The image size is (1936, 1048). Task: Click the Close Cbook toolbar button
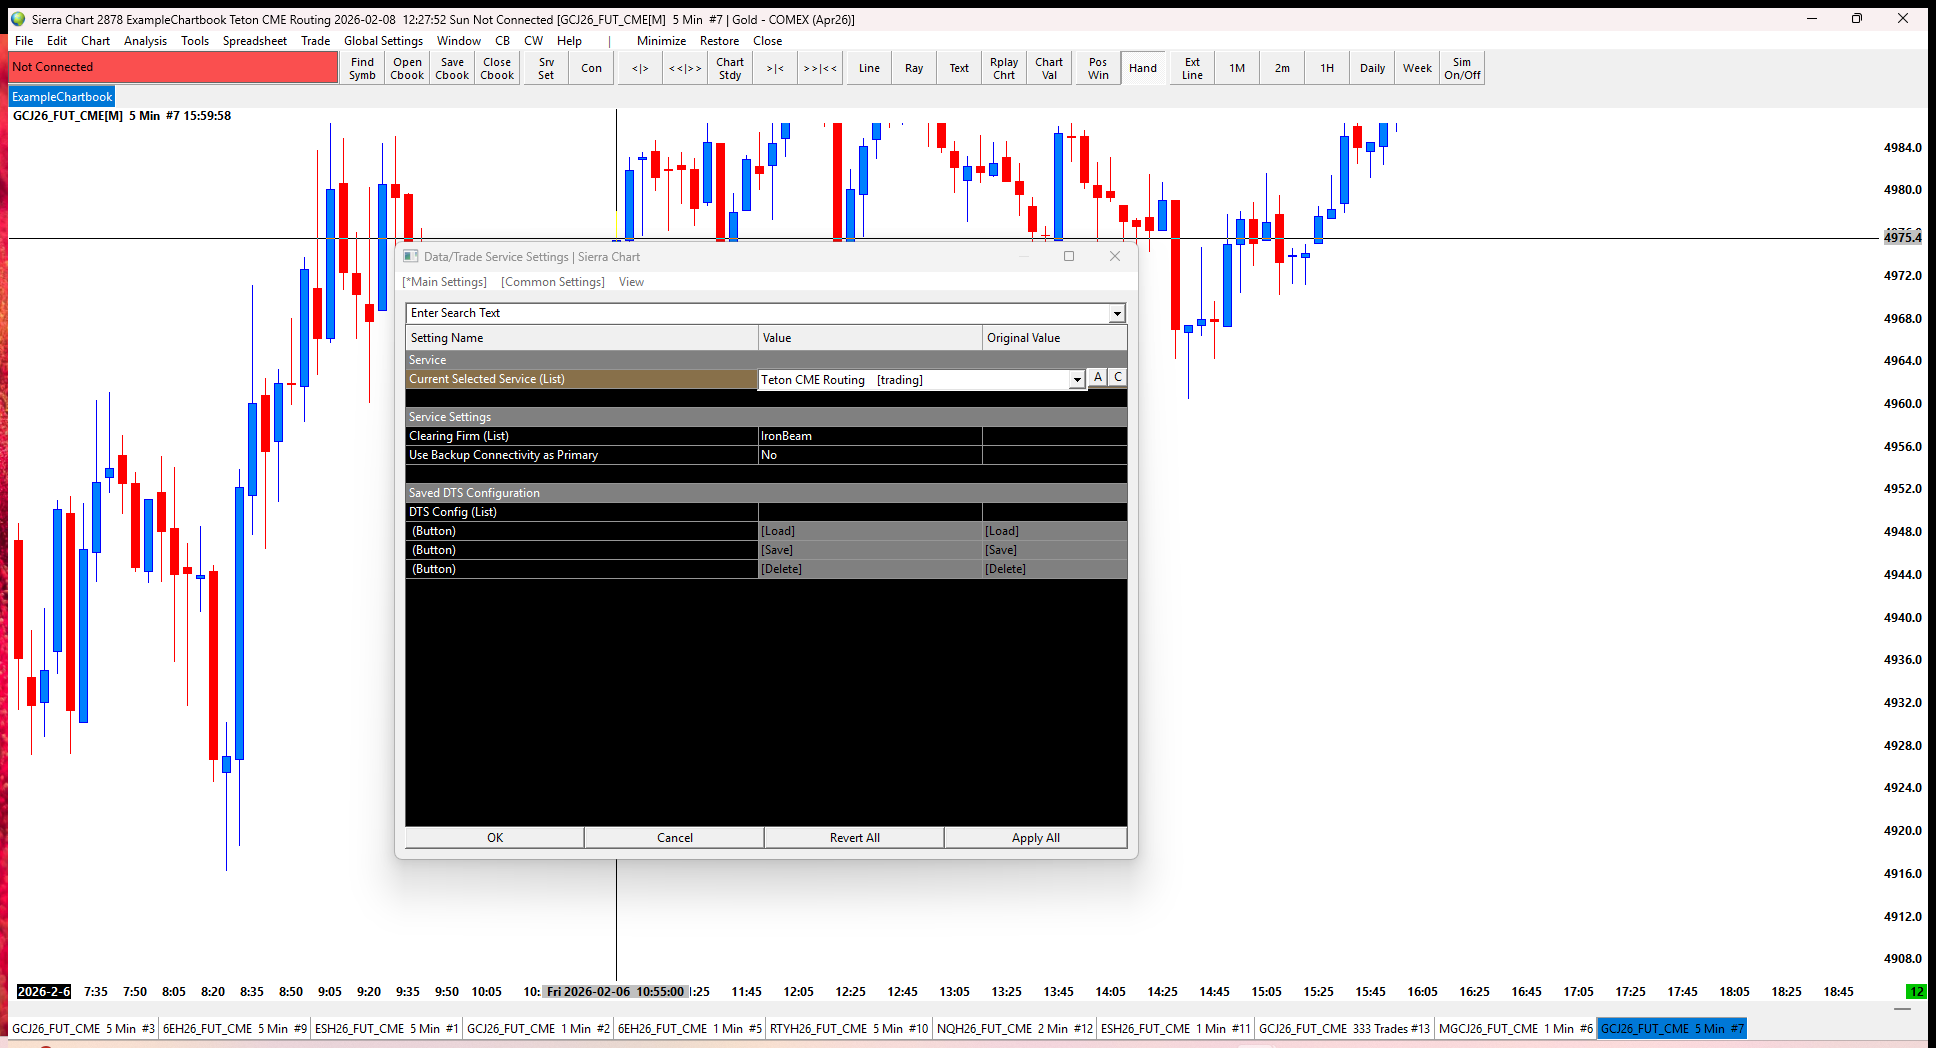497,68
